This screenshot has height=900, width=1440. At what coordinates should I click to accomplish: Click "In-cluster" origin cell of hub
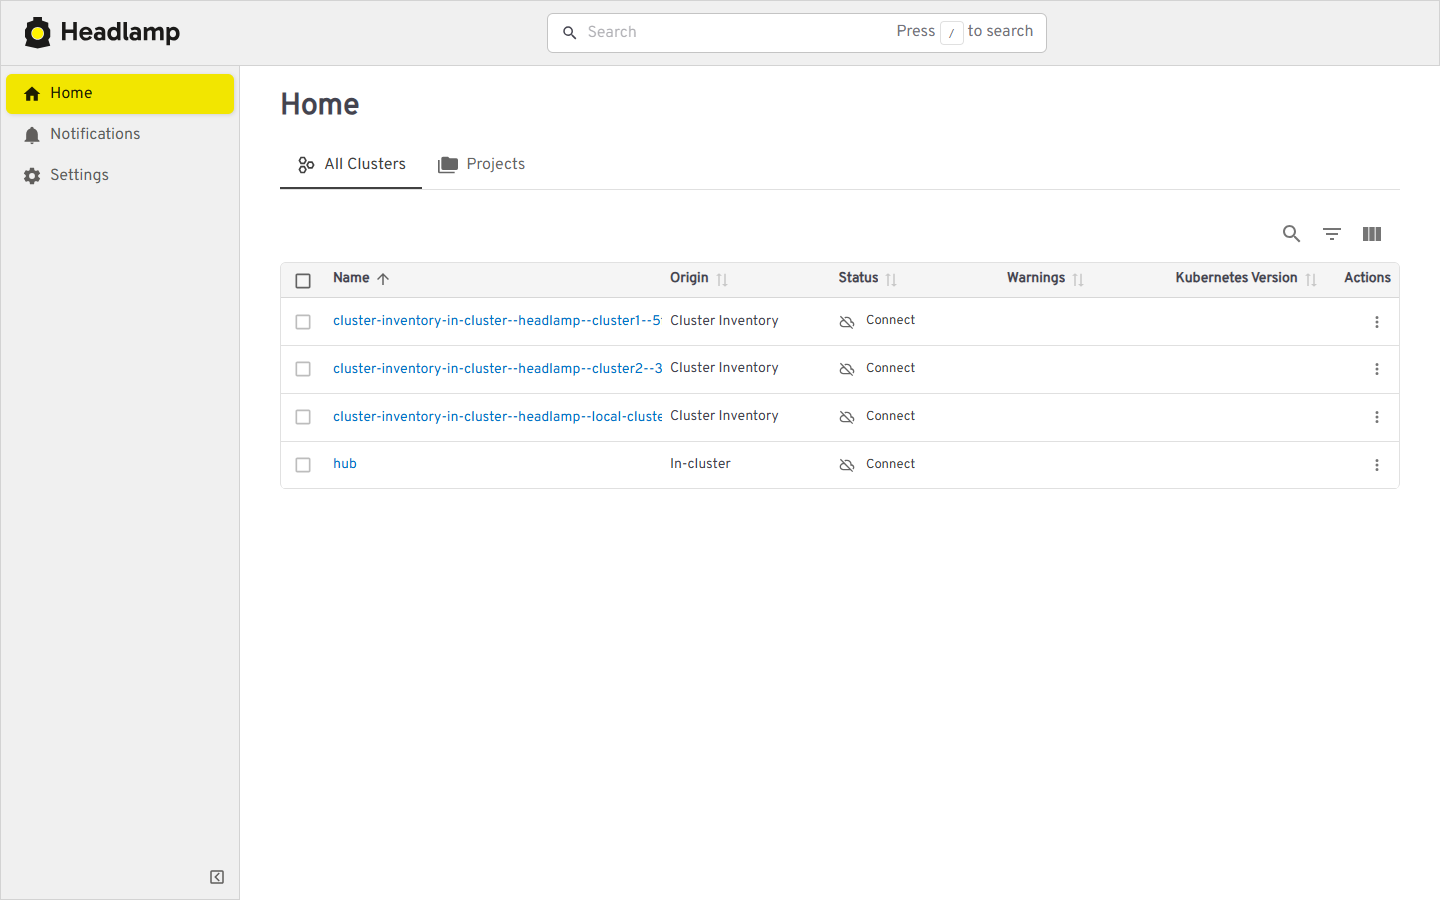click(x=700, y=464)
